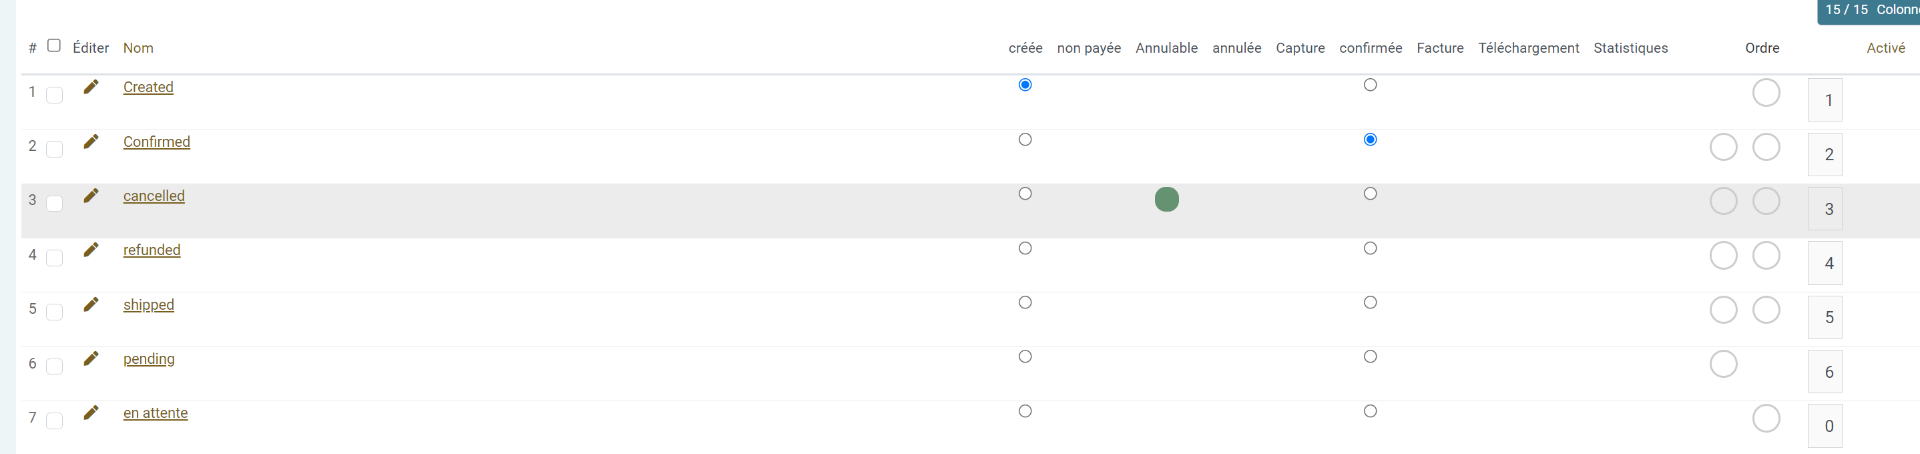The width and height of the screenshot is (1920, 454).
Task: Click the edit pencil for en attente
Action: 91,412
